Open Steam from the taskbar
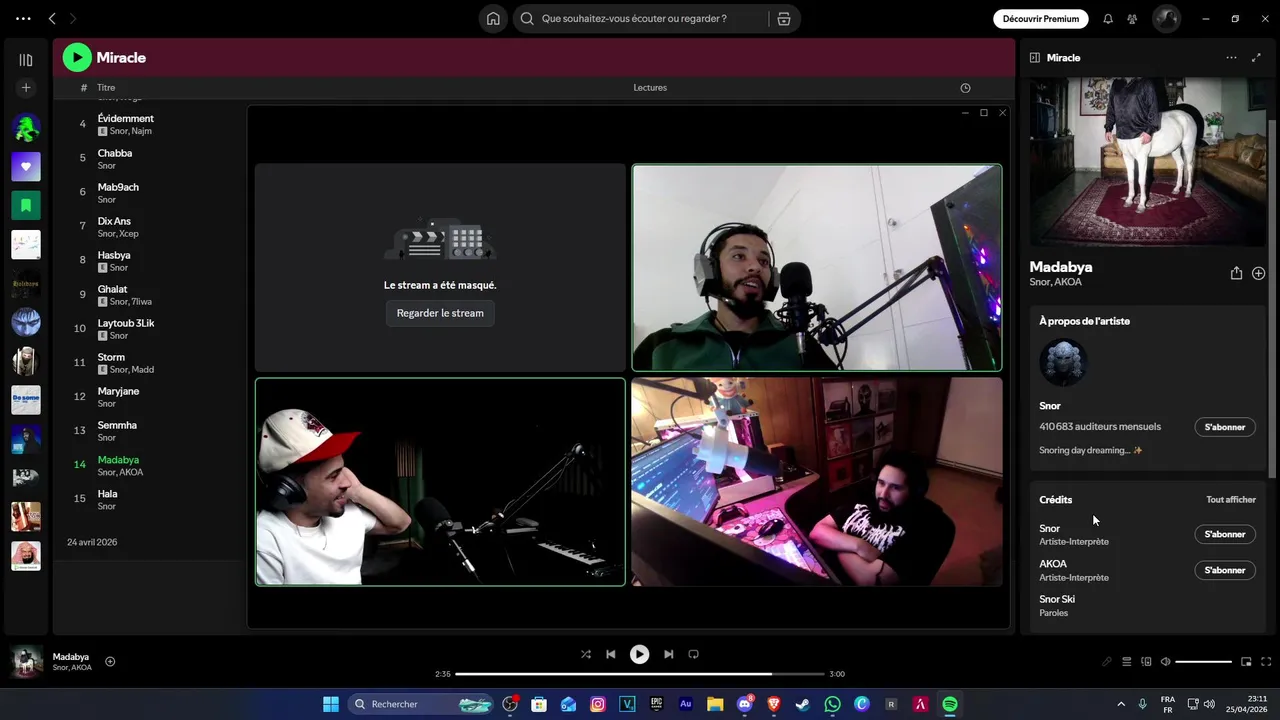Image resolution: width=1280 pixels, height=720 pixels. (803, 704)
